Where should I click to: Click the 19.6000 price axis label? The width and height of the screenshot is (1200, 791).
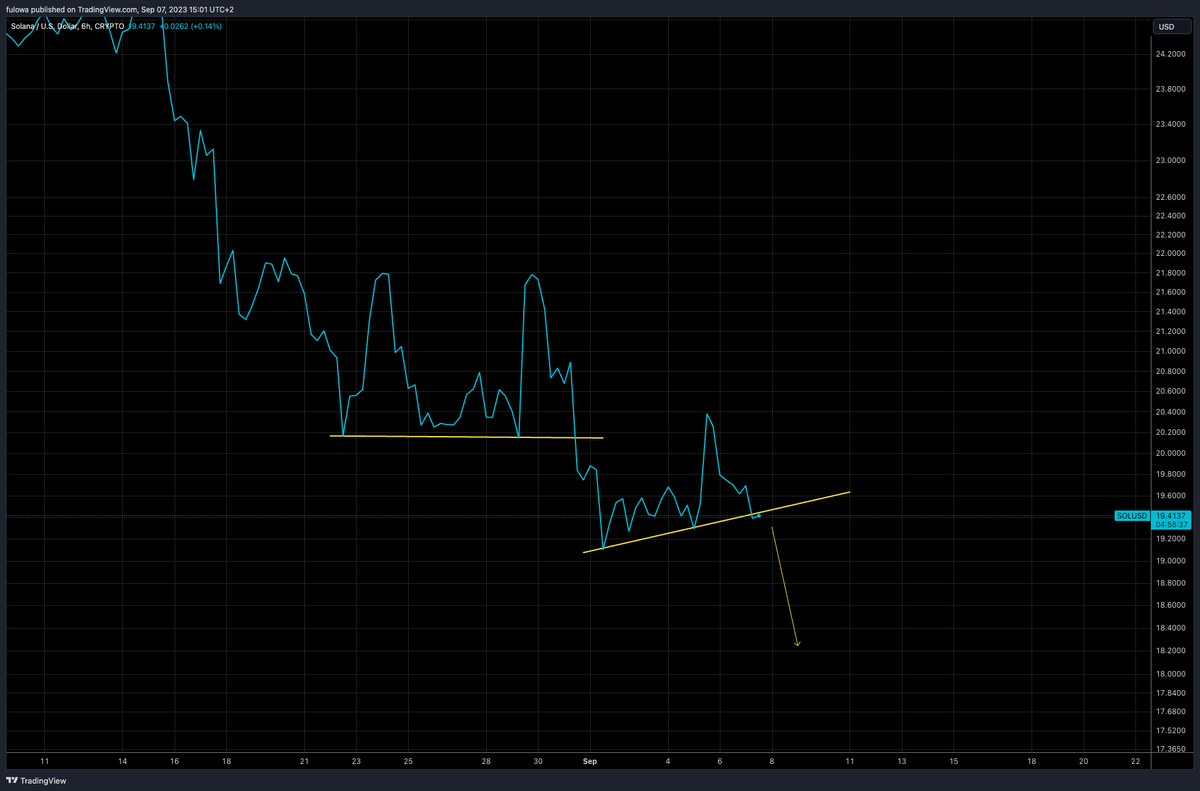coord(1171,496)
